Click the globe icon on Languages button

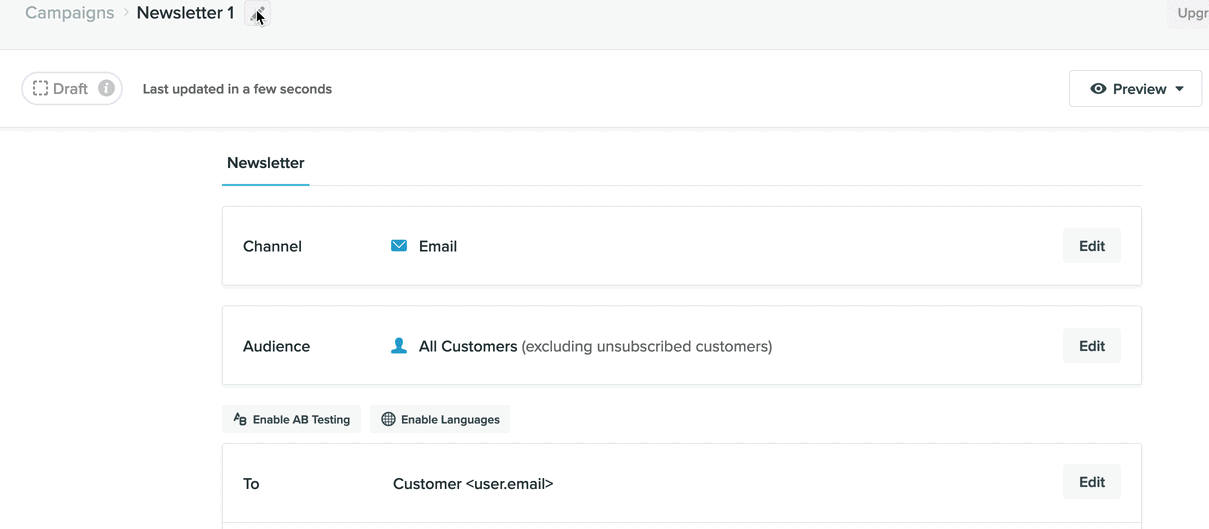[x=388, y=419]
